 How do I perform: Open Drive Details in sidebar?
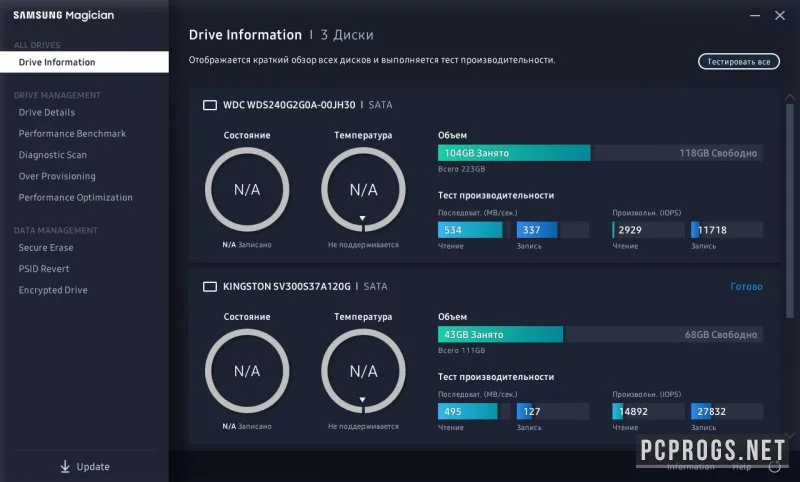pyautogui.click(x=47, y=112)
